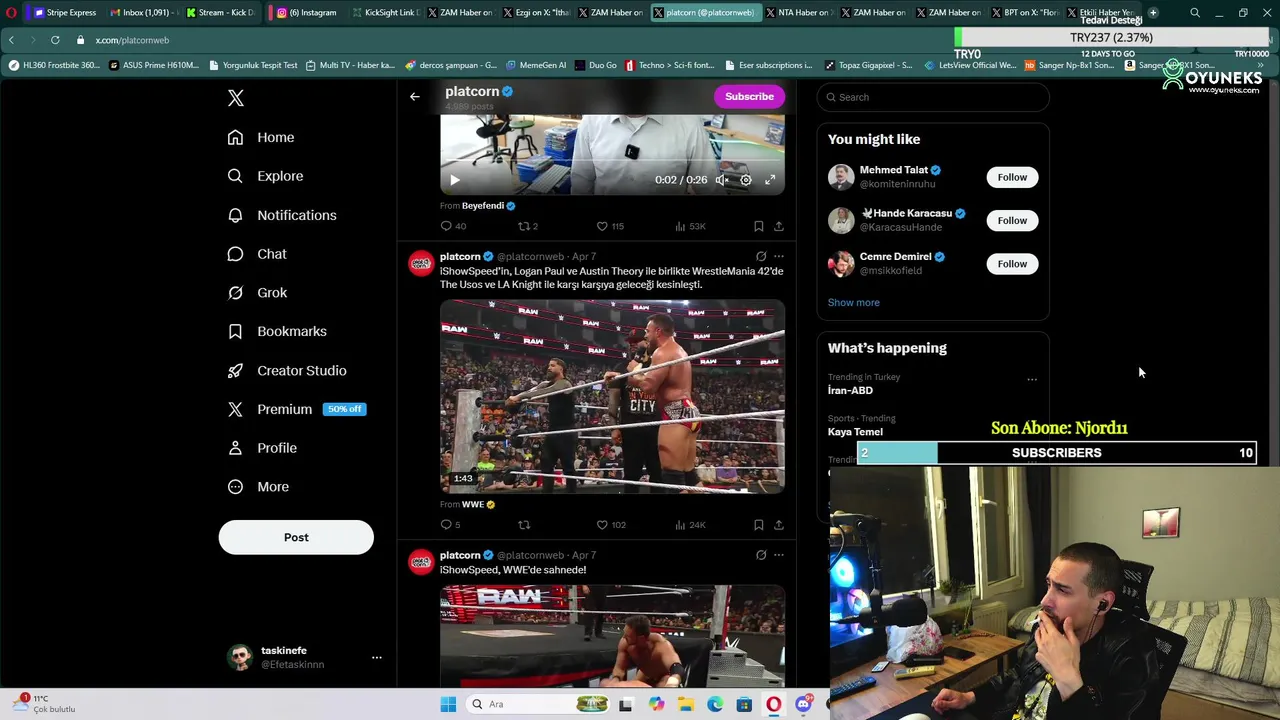This screenshot has width=1280, height=720.
Task: Open Kaya Temel trending topic
Action: coord(855,432)
